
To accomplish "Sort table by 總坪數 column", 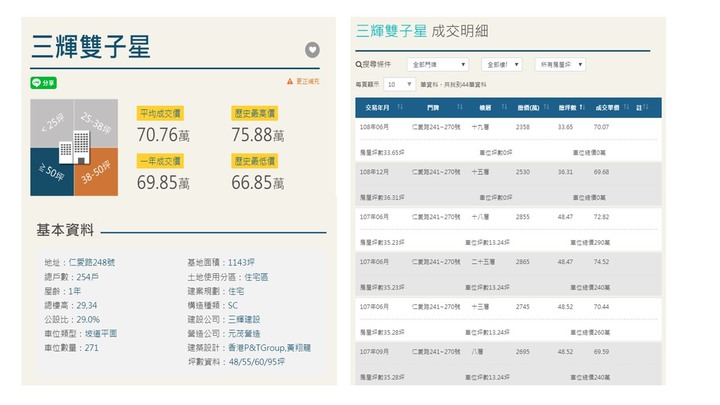I will click(x=569, y=107).
